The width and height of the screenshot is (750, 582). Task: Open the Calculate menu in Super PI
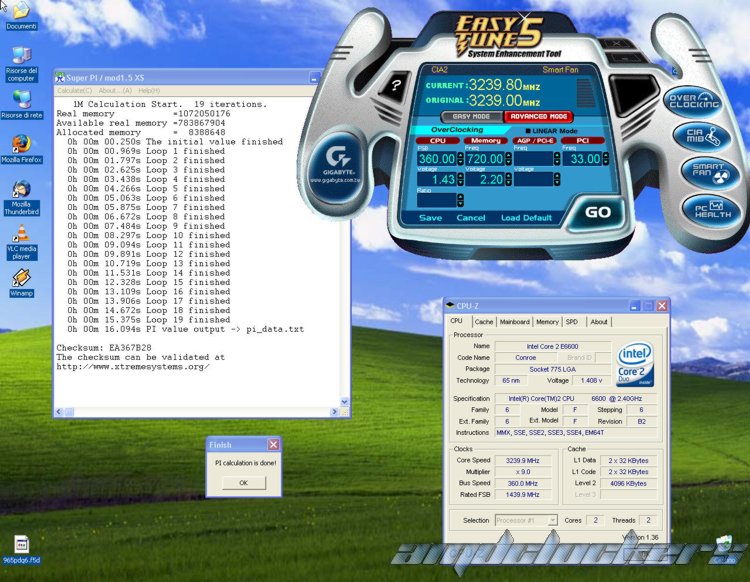point(74,91)
